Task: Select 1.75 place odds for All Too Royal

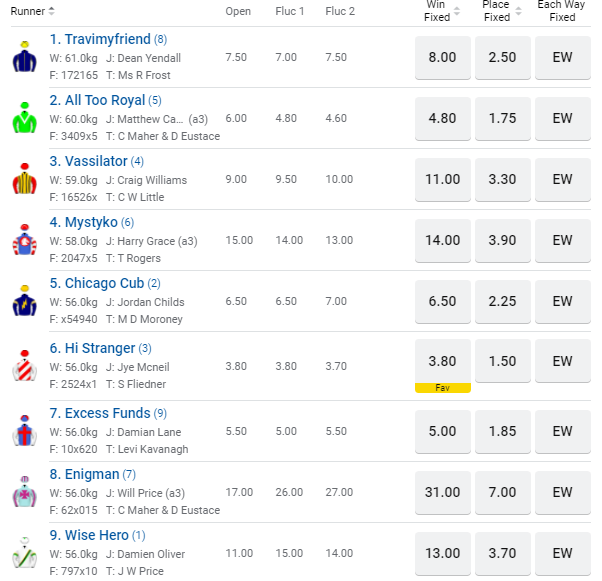Action: coord(502,119)
